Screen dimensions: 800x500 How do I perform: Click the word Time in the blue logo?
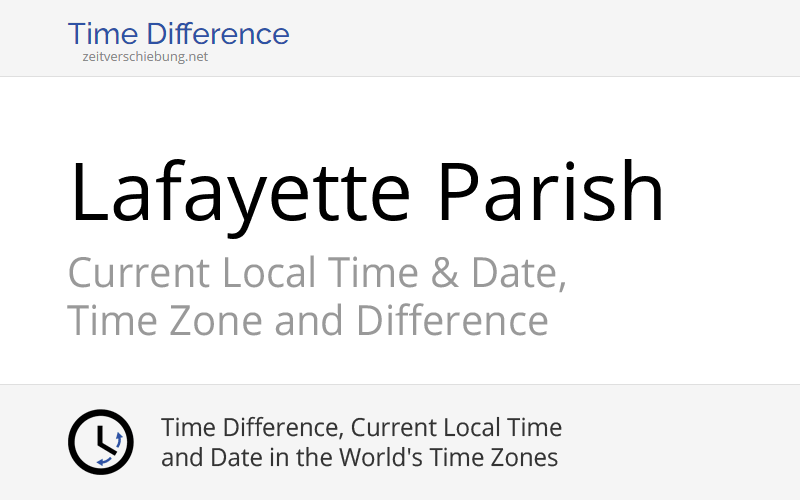(103, 34)
